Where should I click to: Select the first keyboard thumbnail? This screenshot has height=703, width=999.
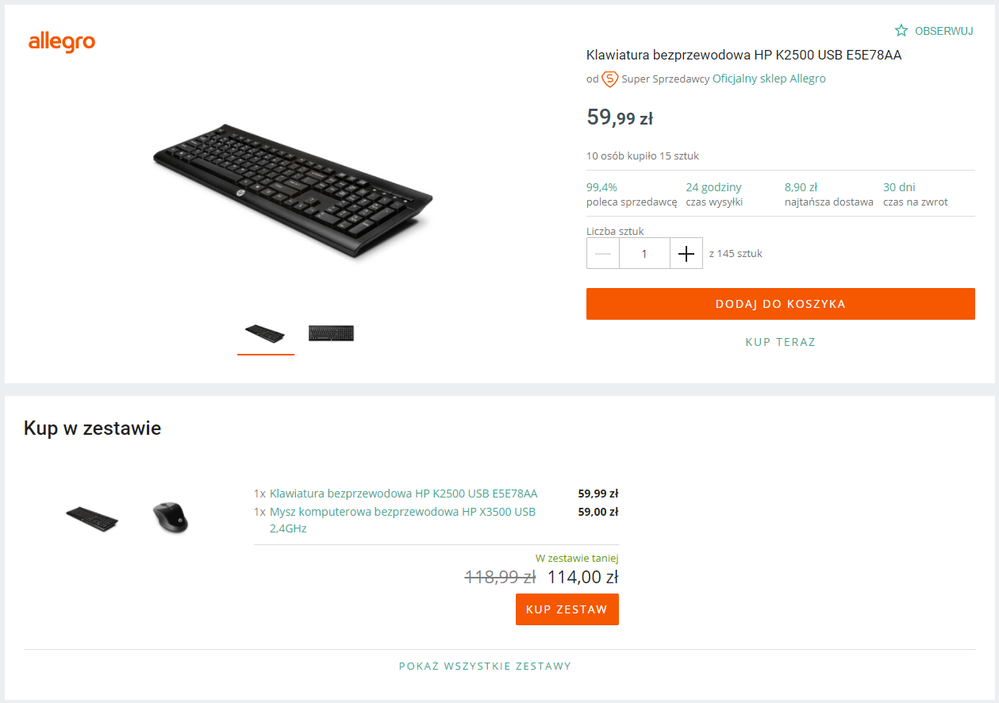click(265, 333)
